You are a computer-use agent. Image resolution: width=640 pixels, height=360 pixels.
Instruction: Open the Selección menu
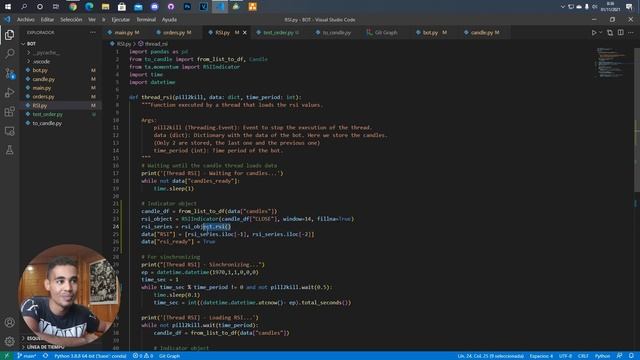[71, 20]
